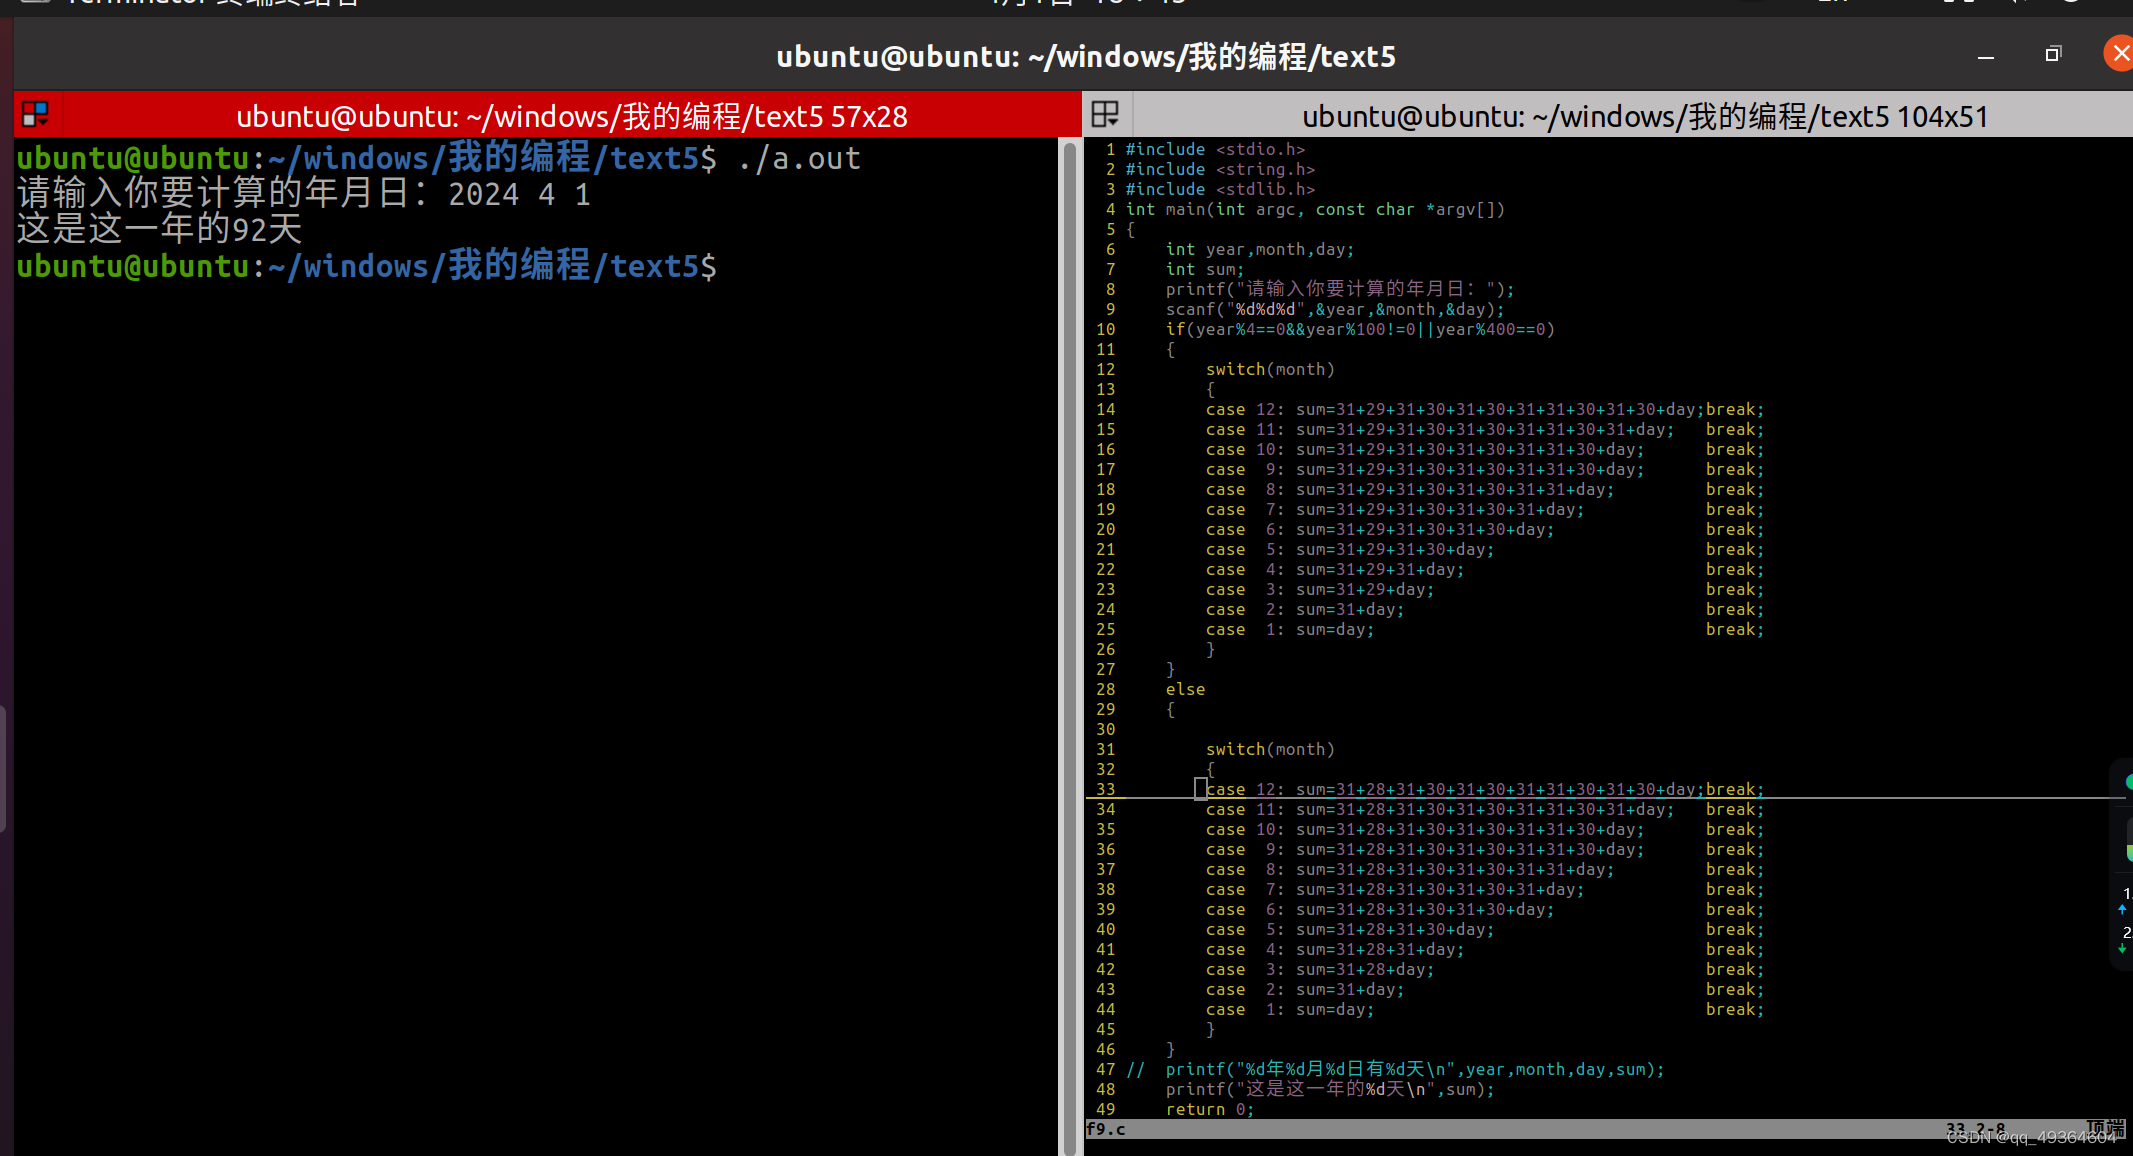Click the green status dot in side widget
This screenshot has height=1156, width=2133.
click(x=2128, y=781)
